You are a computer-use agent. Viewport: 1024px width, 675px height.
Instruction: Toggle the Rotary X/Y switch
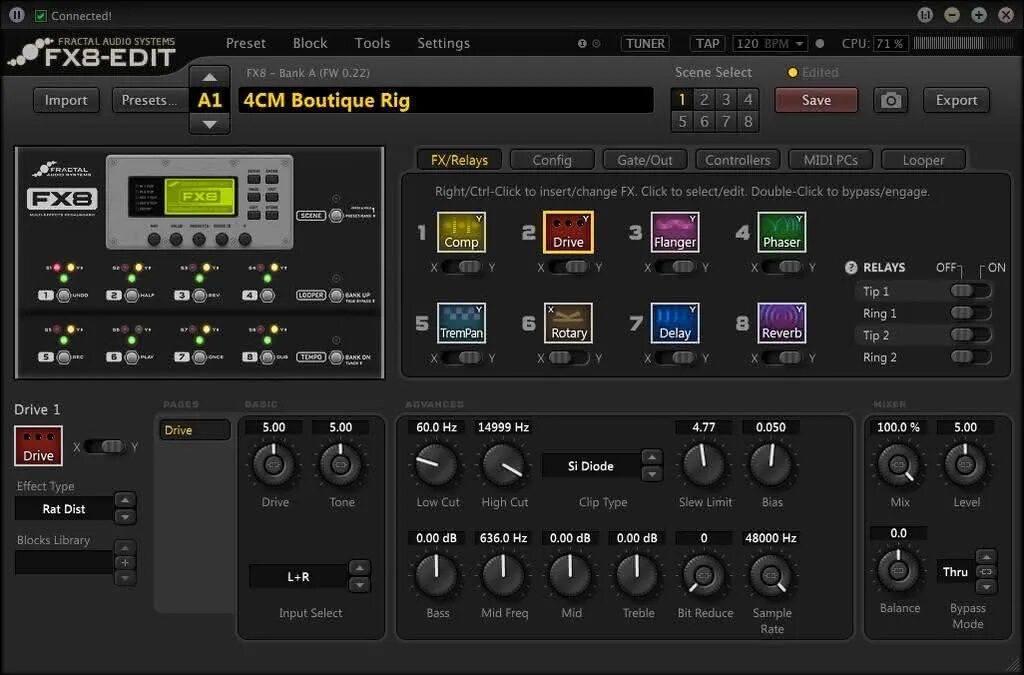pos(568,358)
